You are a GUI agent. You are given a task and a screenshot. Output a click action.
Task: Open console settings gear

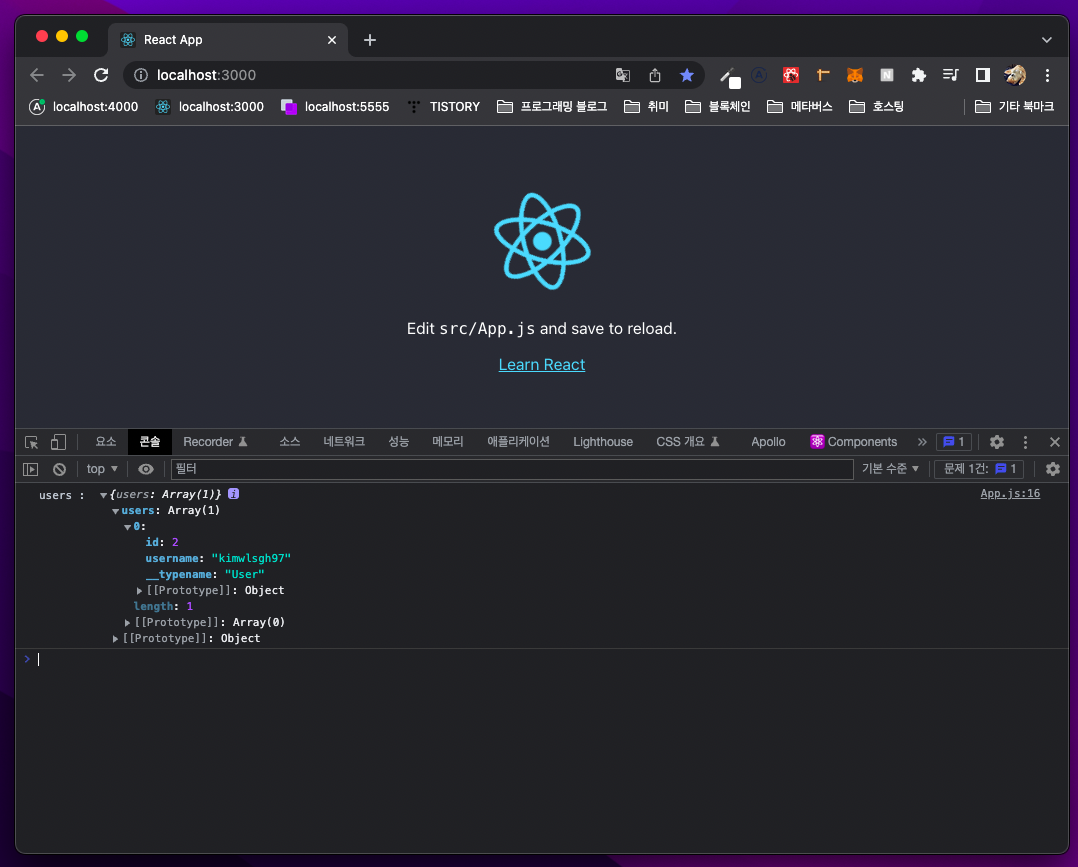[x=1053, y=469]
